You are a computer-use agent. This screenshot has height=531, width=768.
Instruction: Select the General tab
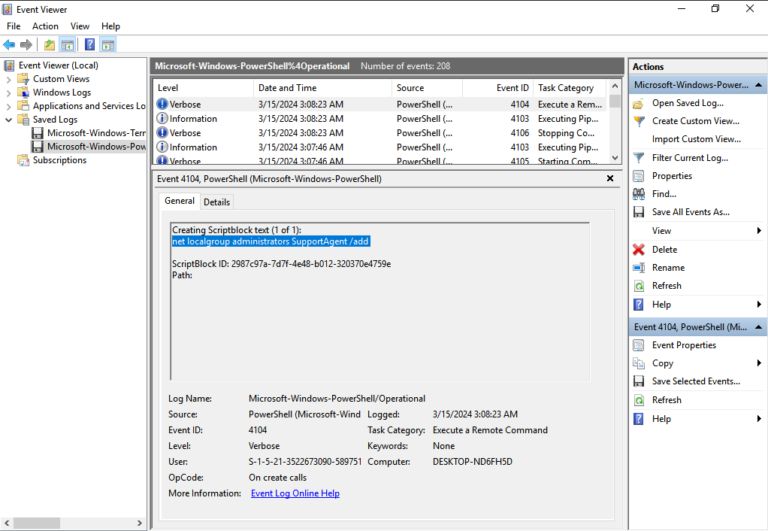click(179, 201)
